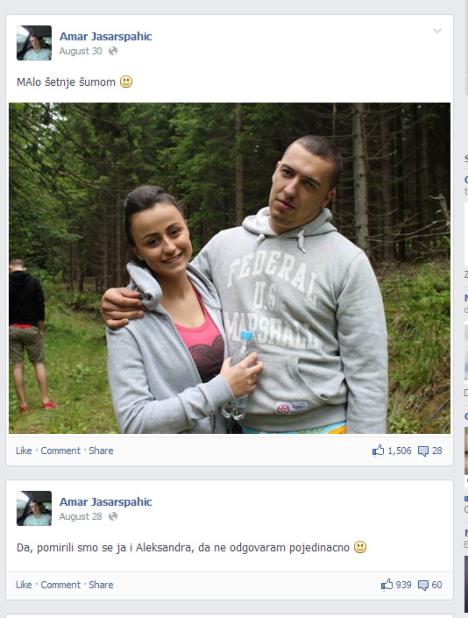Like the August 28 status post
The height and width of the screenshot is (618, 468).
pyautogui.click(x=24, y=584)
